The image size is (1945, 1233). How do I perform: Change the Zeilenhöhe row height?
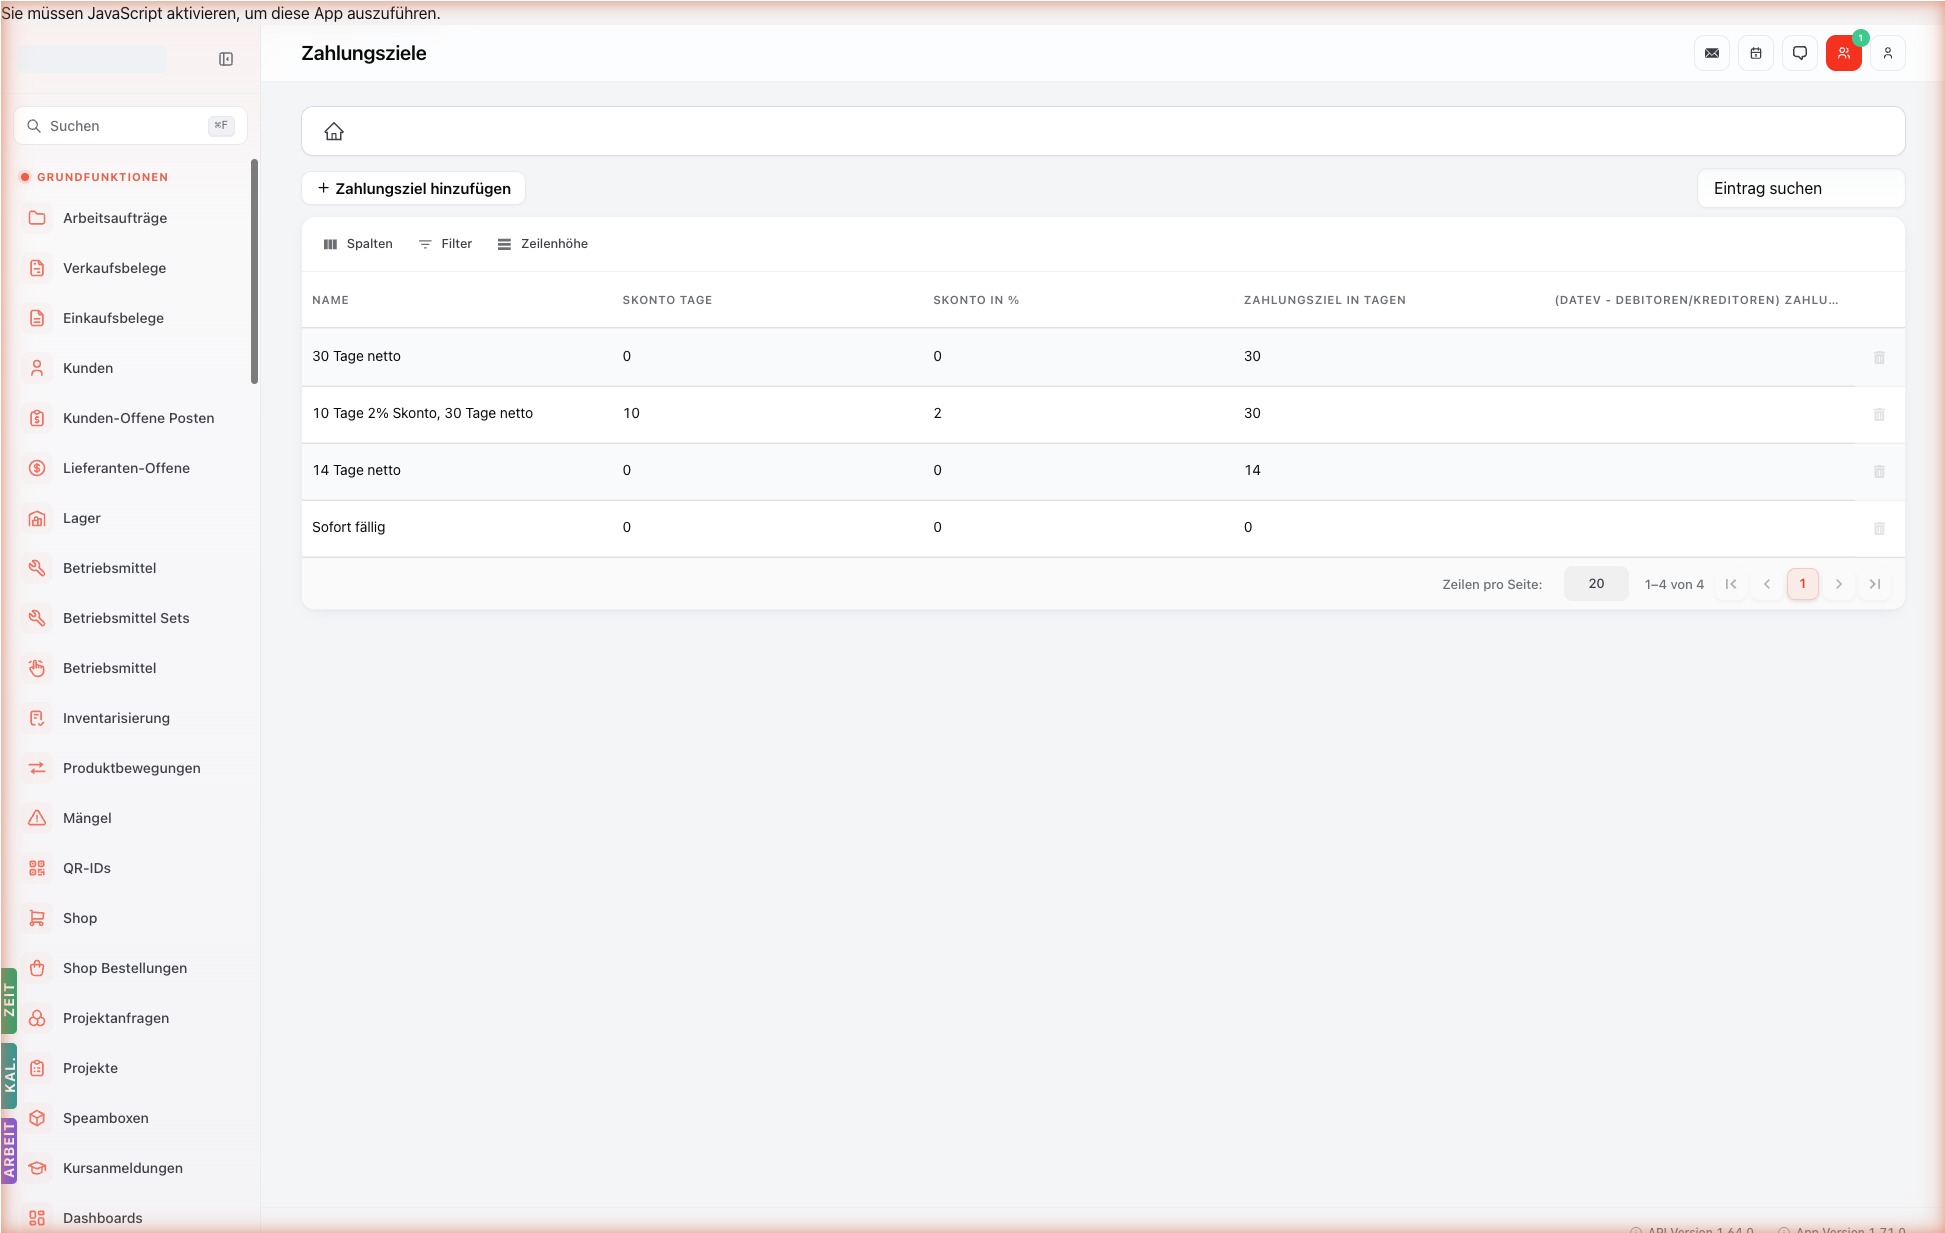(x=543, y=244)
